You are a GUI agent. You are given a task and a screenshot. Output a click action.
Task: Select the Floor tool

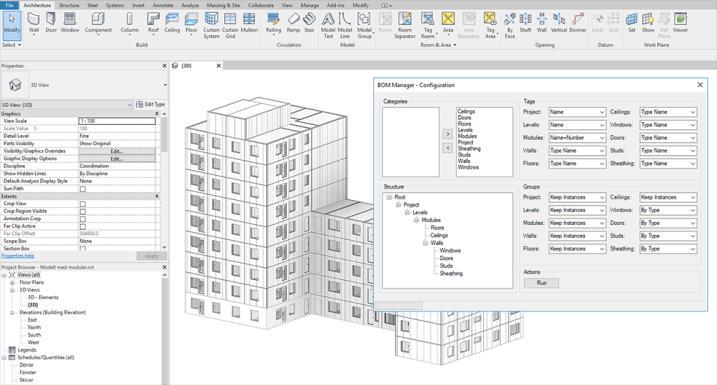tap(191, 24)
